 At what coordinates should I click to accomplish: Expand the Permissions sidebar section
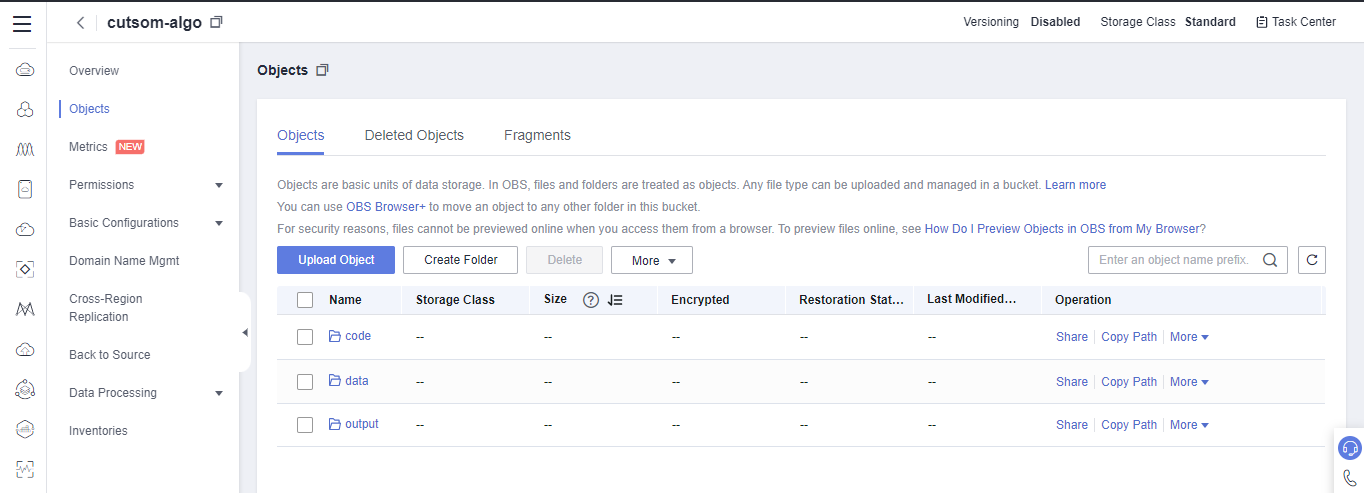(x=219, y=185)
